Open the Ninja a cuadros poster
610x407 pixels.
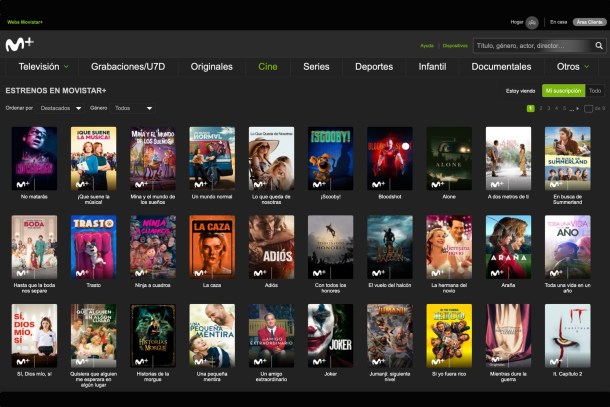click(153, 247)
